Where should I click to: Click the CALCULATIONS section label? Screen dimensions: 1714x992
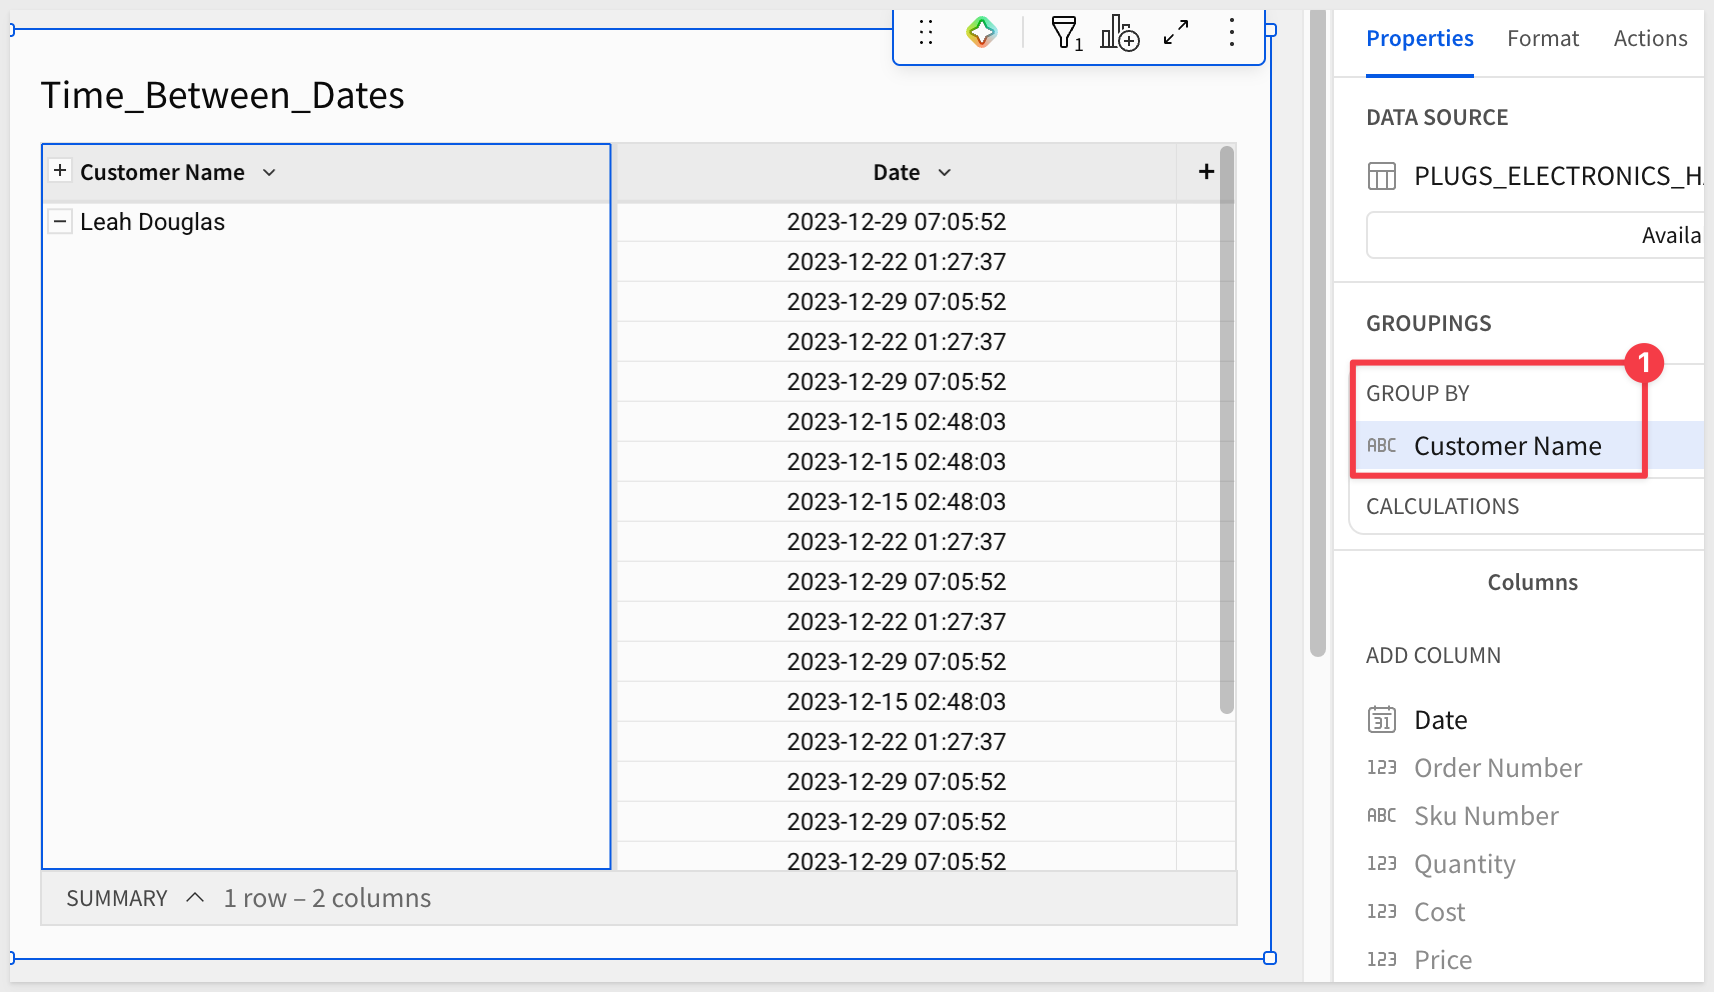pos(1442,507)
